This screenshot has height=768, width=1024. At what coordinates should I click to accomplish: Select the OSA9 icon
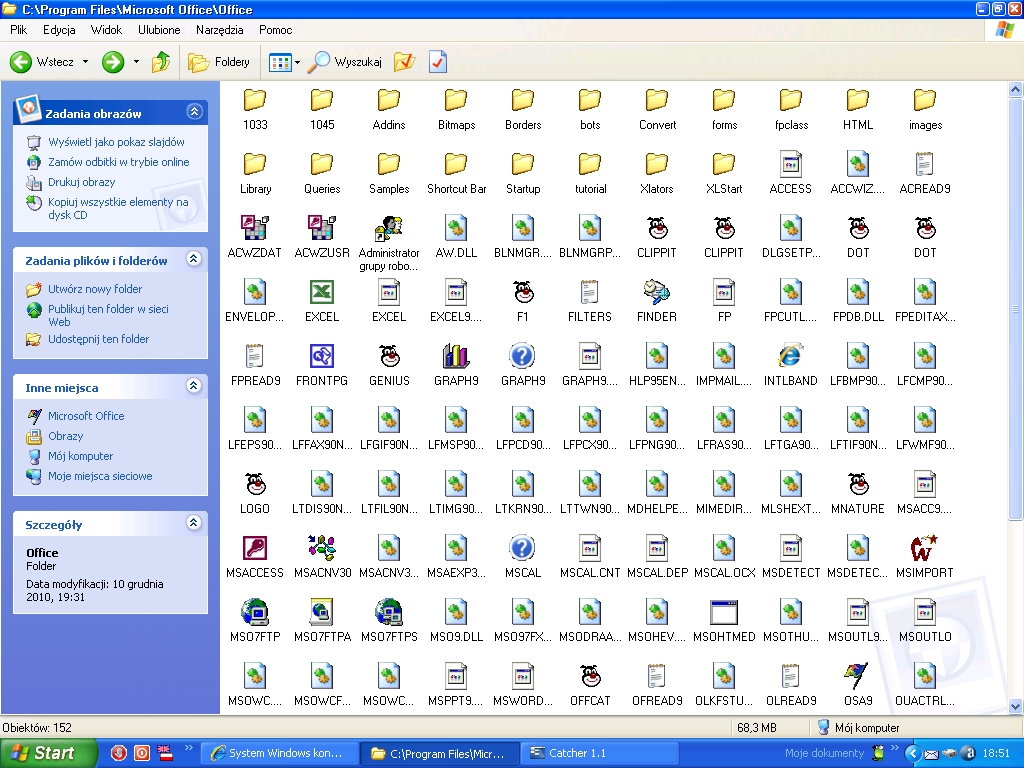857,677
